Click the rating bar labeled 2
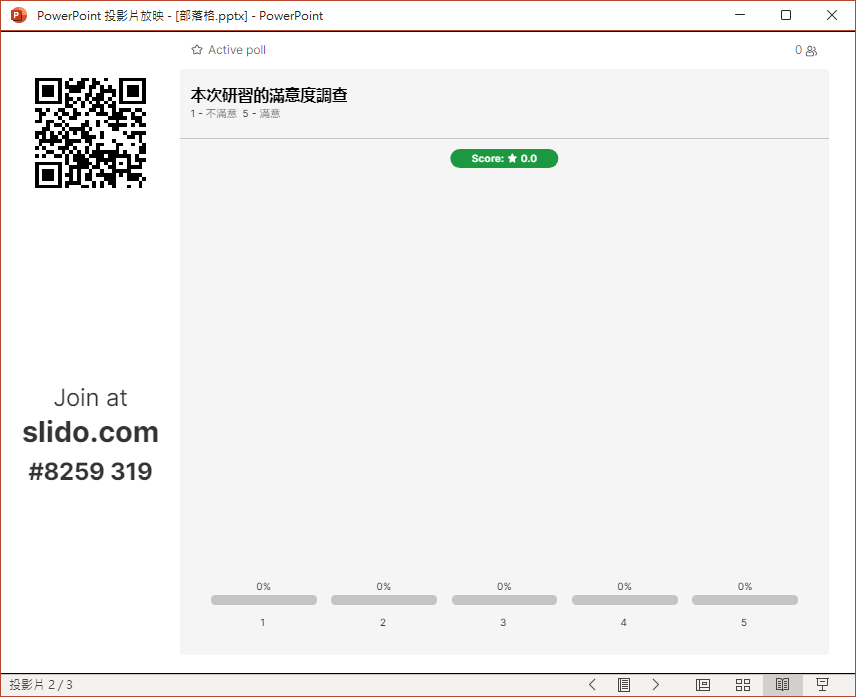The image size is (856, 697). [x=384, y=600]
